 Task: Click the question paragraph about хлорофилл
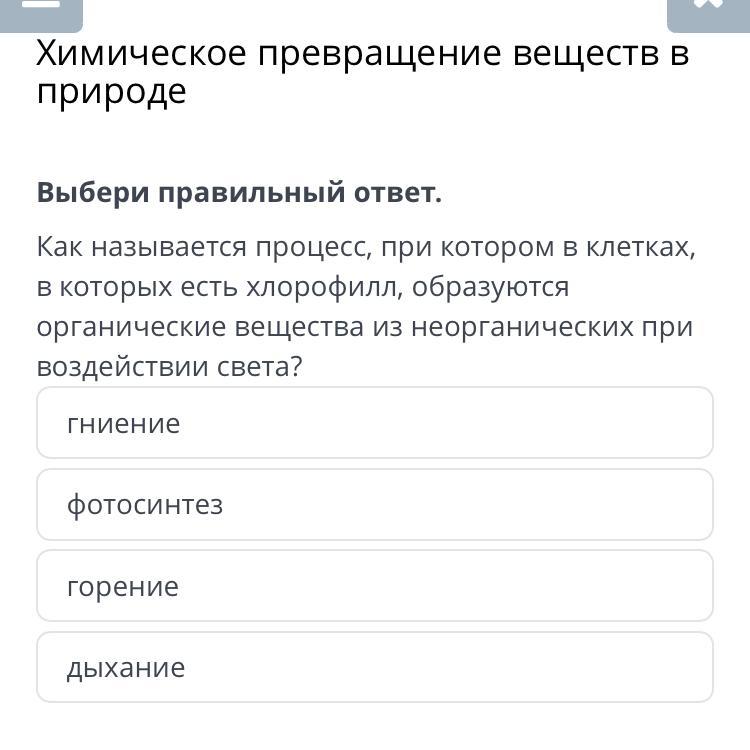pos(365,307)
